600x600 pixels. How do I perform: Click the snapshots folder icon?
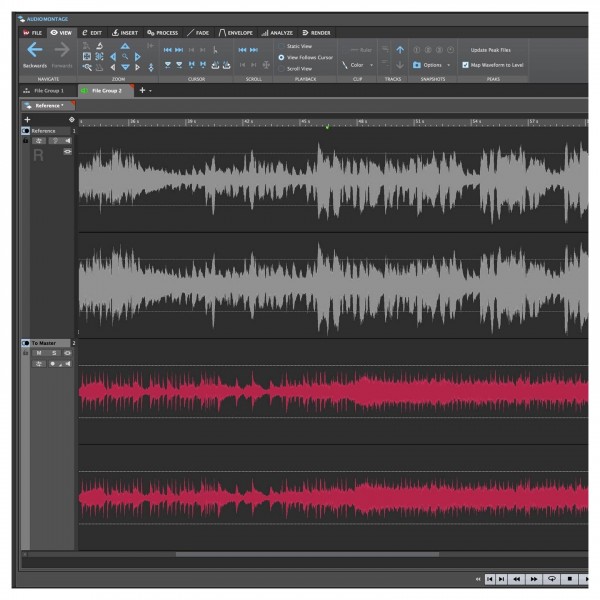[x=416, y=65]
